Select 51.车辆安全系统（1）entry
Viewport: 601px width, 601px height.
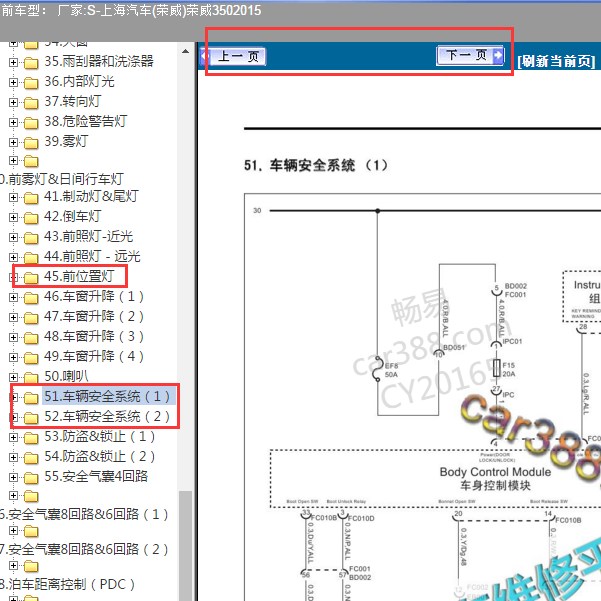[x=109, y=396]
